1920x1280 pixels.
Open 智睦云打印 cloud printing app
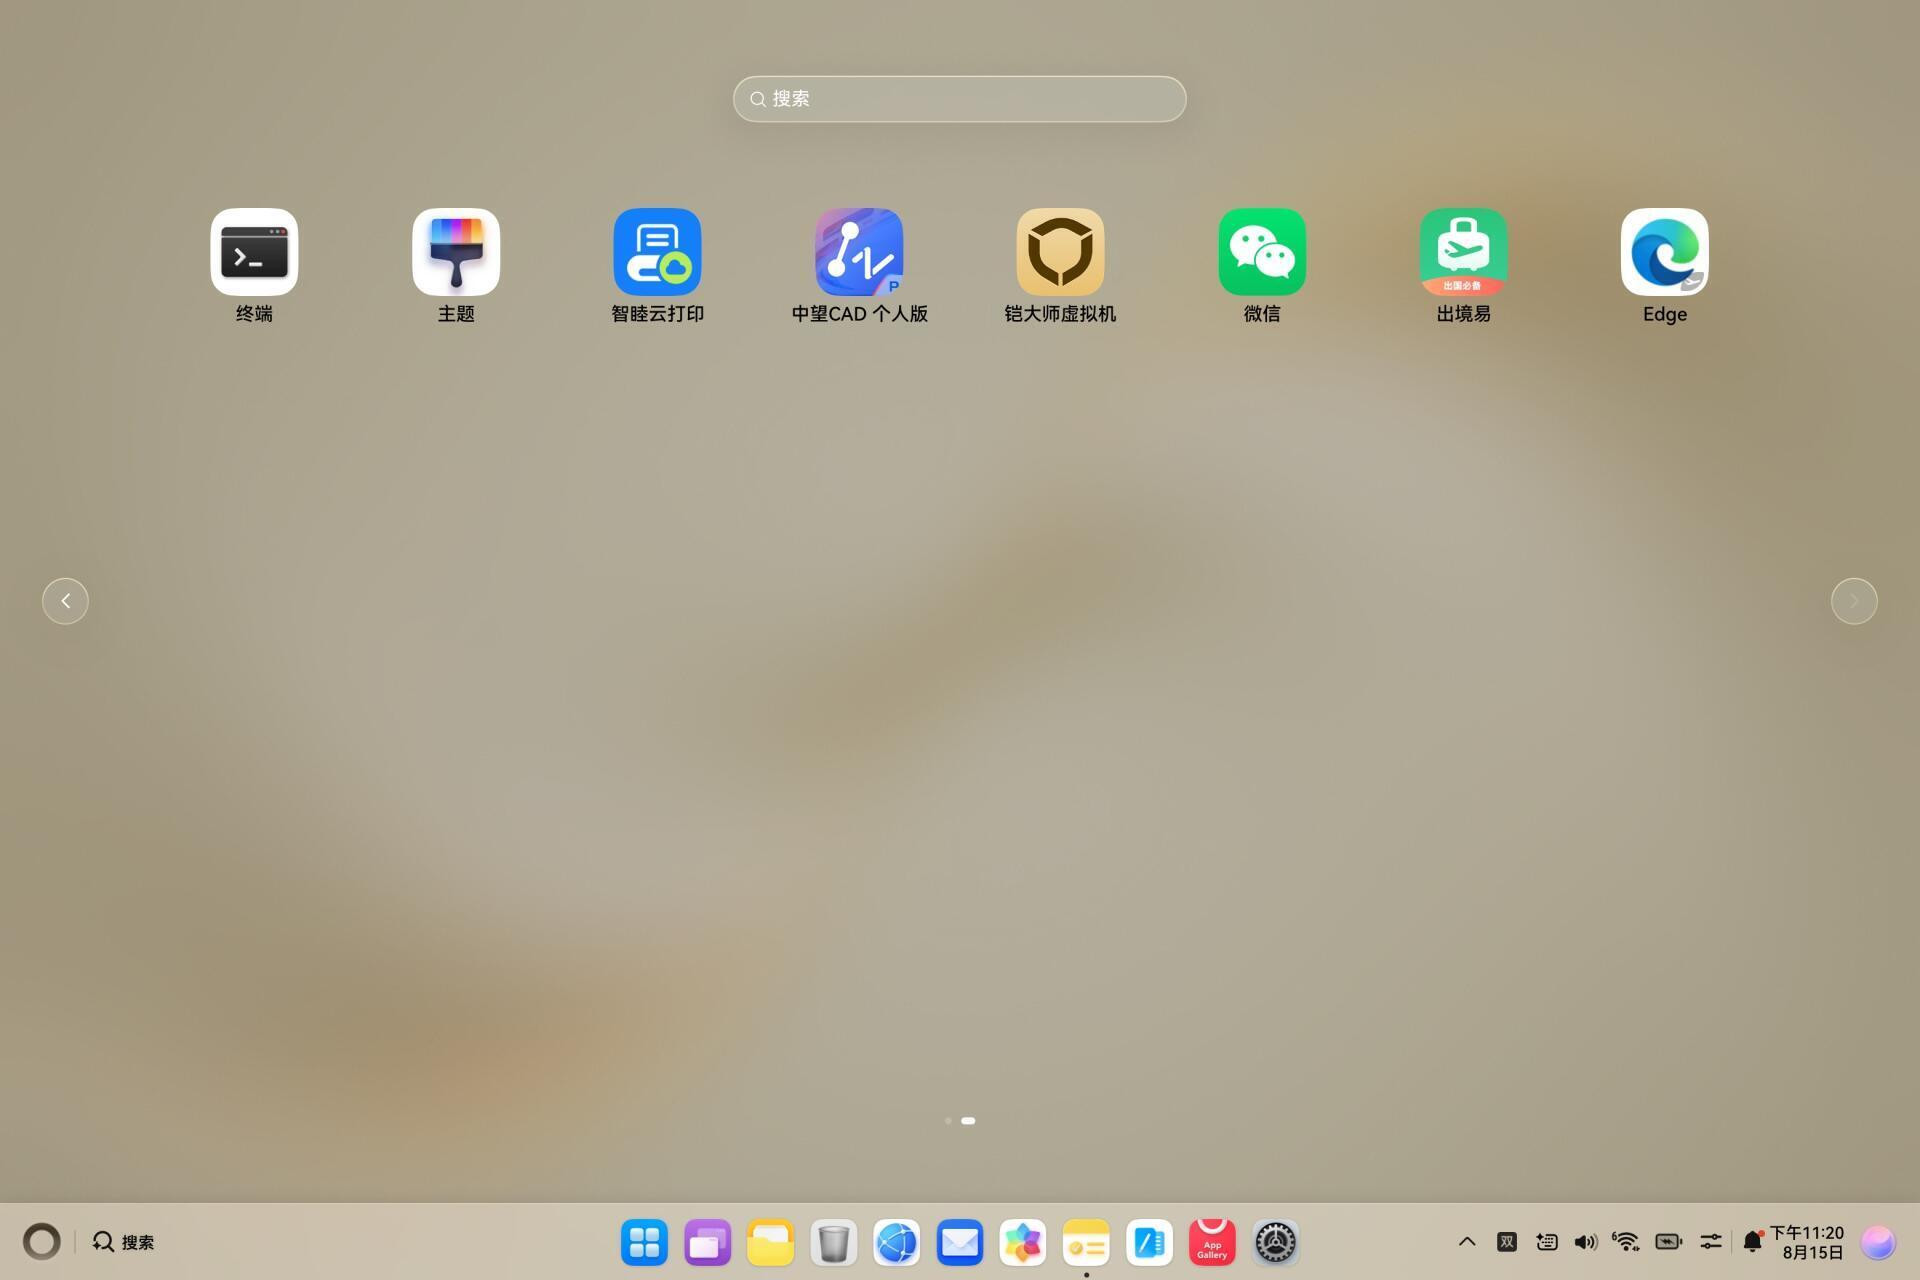pyautogui.click(x=657, y=252)
